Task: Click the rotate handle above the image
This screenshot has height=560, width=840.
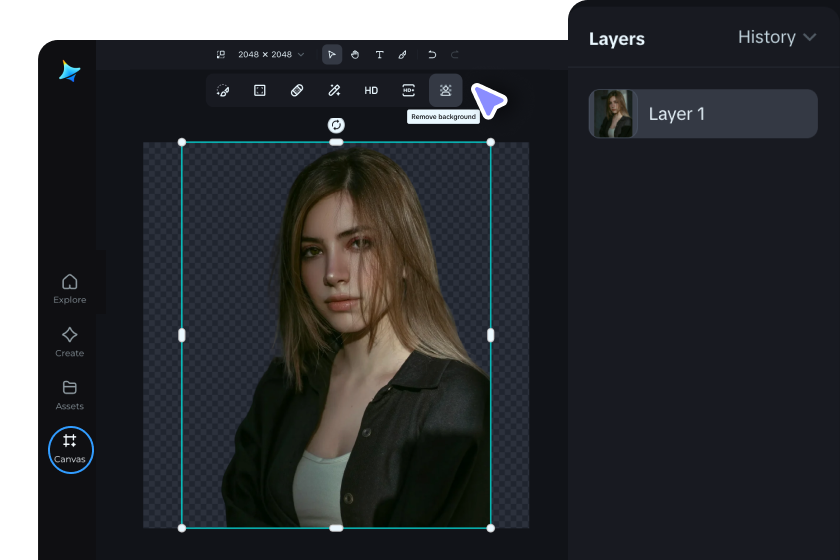Action: [336, 125]
